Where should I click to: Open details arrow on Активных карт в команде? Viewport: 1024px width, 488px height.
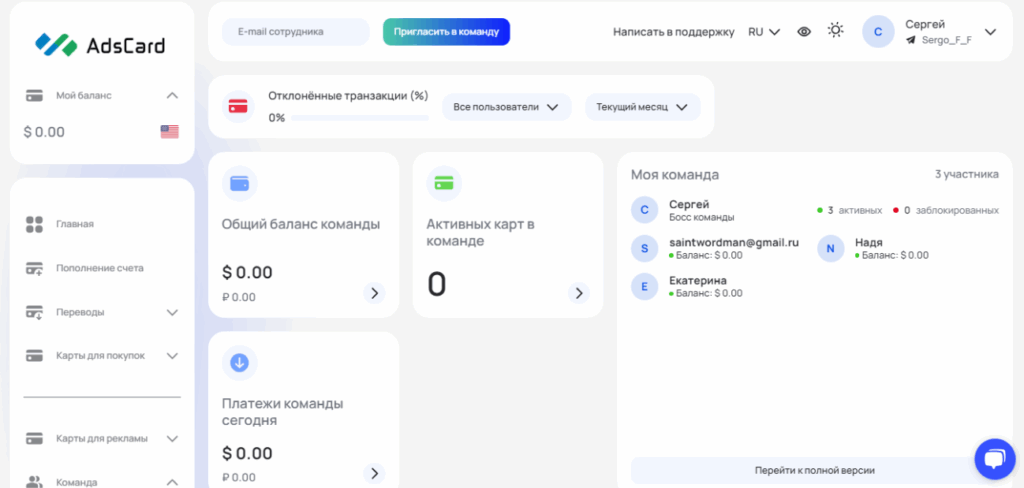(x=579, y=293)
